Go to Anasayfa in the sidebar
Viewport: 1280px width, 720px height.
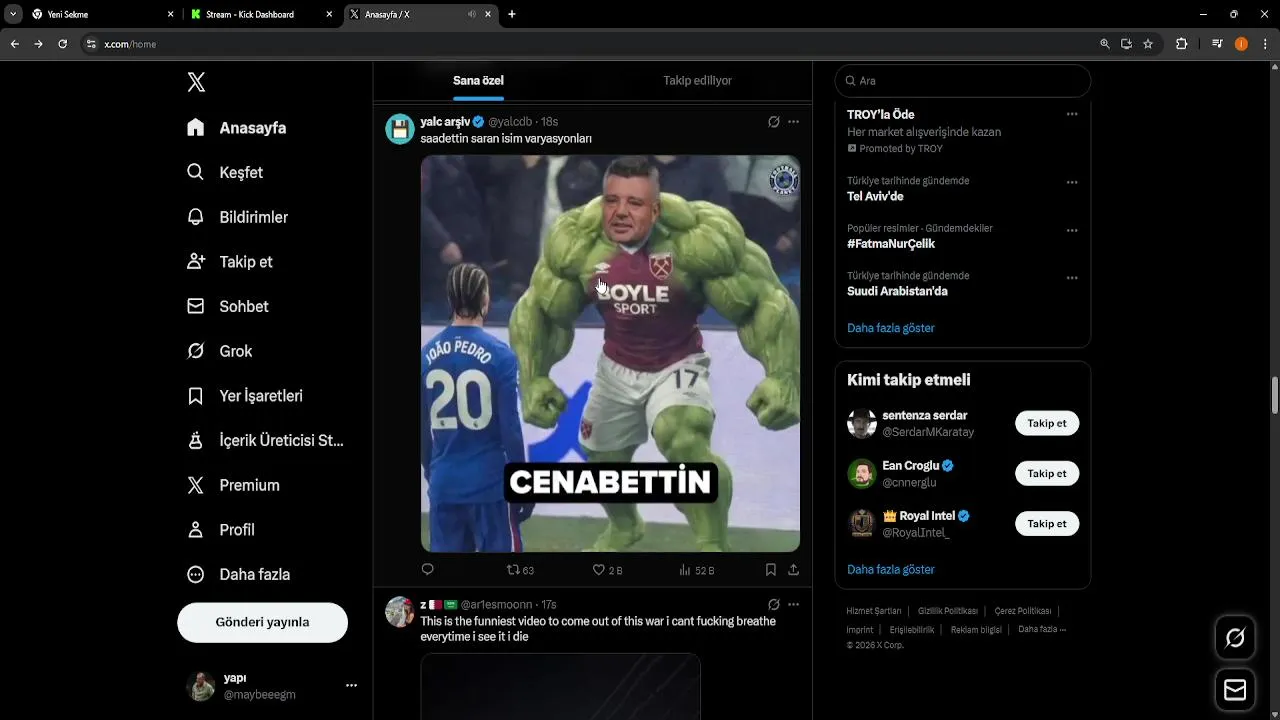coord(237,128)
